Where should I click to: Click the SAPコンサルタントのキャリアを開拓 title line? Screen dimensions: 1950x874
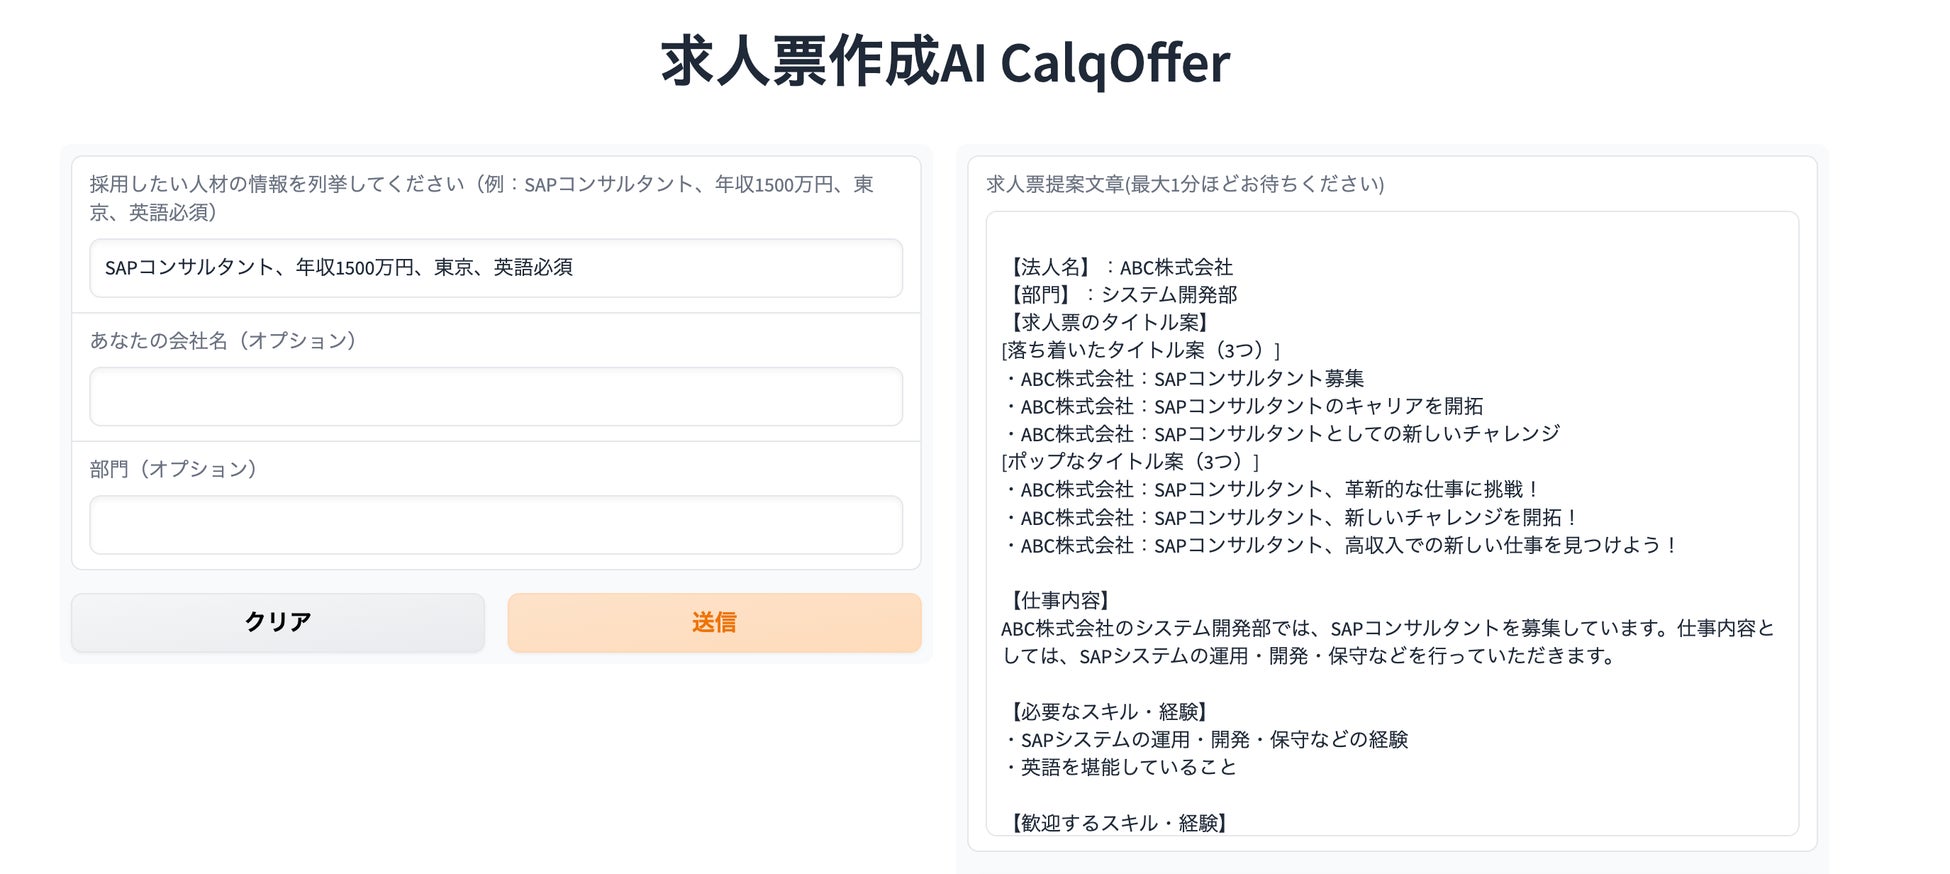[x=1243, y=406]
